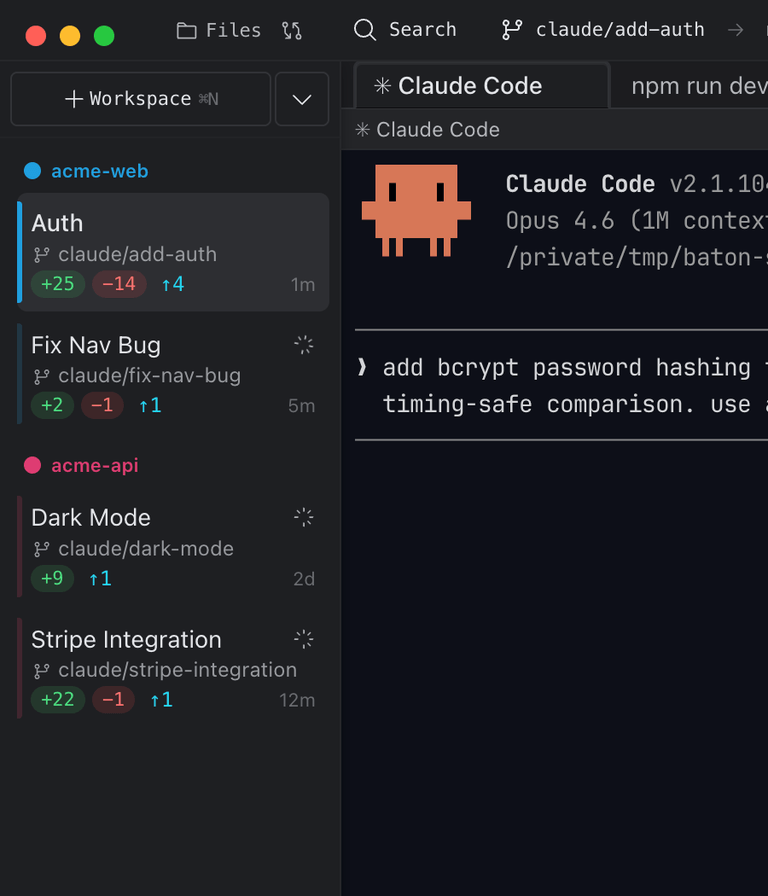Collapse the acme-web project section
Screen dimensions: 768x896
coord(100,170)
